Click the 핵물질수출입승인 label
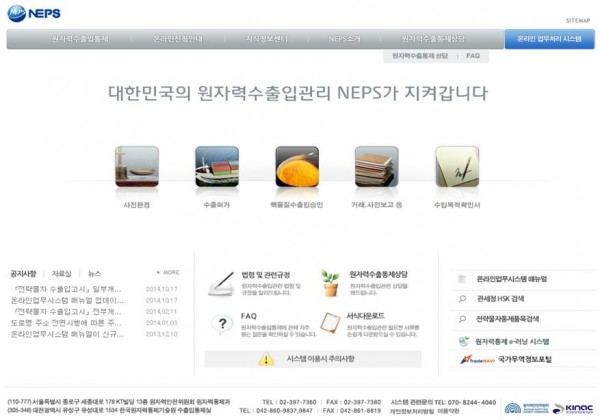 (297, 205)
